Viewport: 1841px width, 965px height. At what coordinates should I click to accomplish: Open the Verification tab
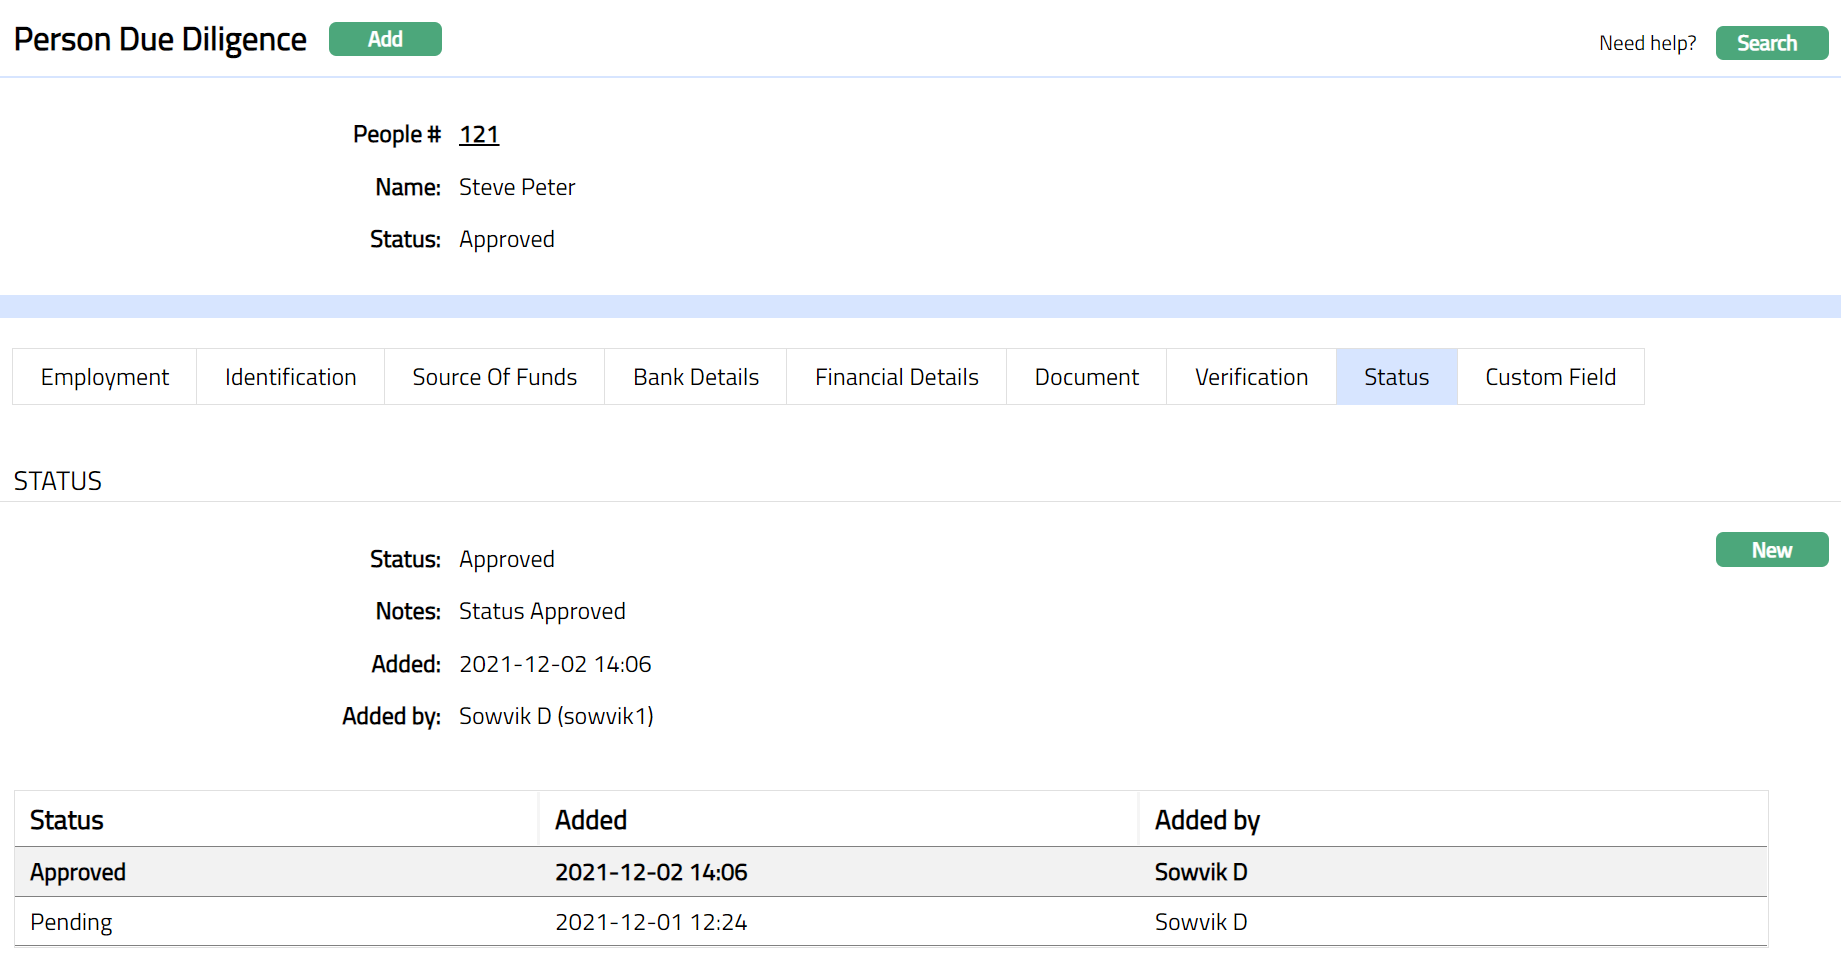click(1251, 377)
